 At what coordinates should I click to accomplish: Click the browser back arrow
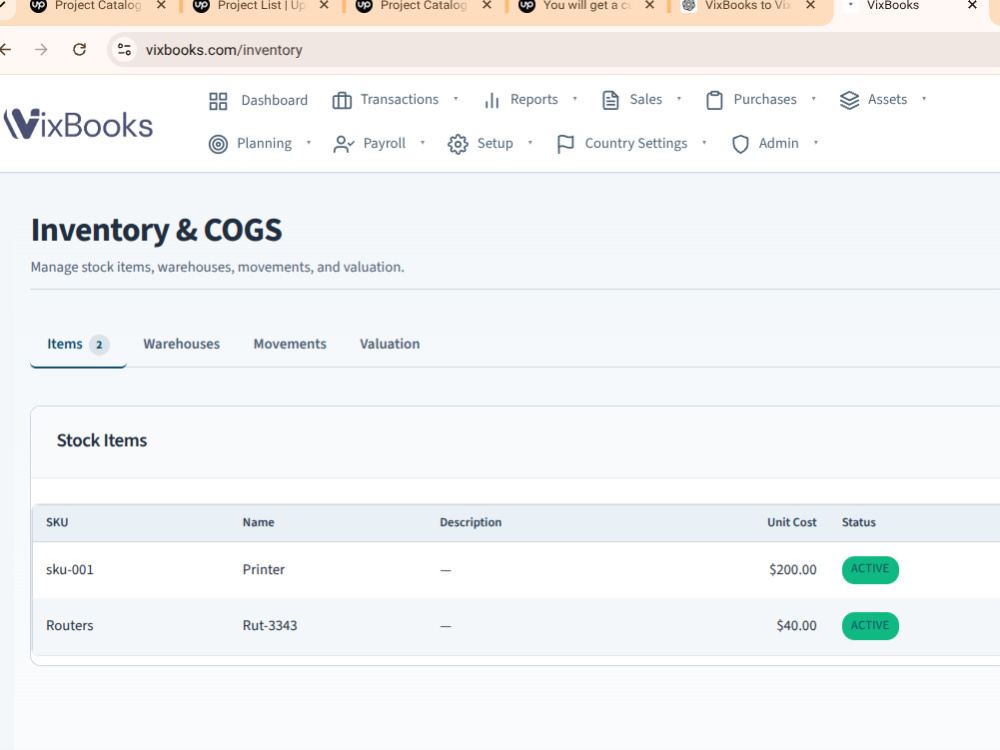[6, 50]
